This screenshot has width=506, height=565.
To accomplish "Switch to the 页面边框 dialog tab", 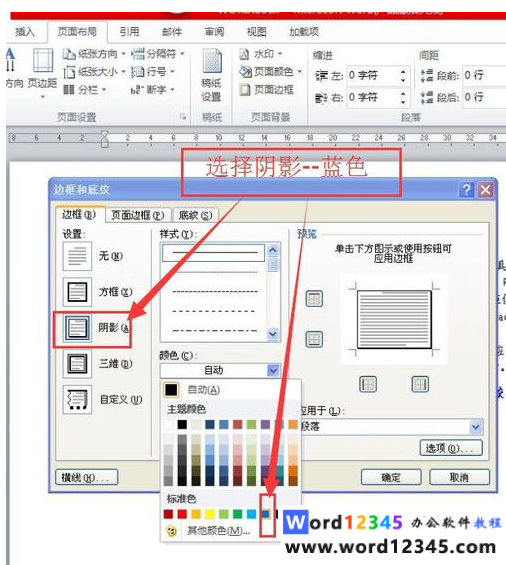I will pyautogui.click(x=138, y=215).
